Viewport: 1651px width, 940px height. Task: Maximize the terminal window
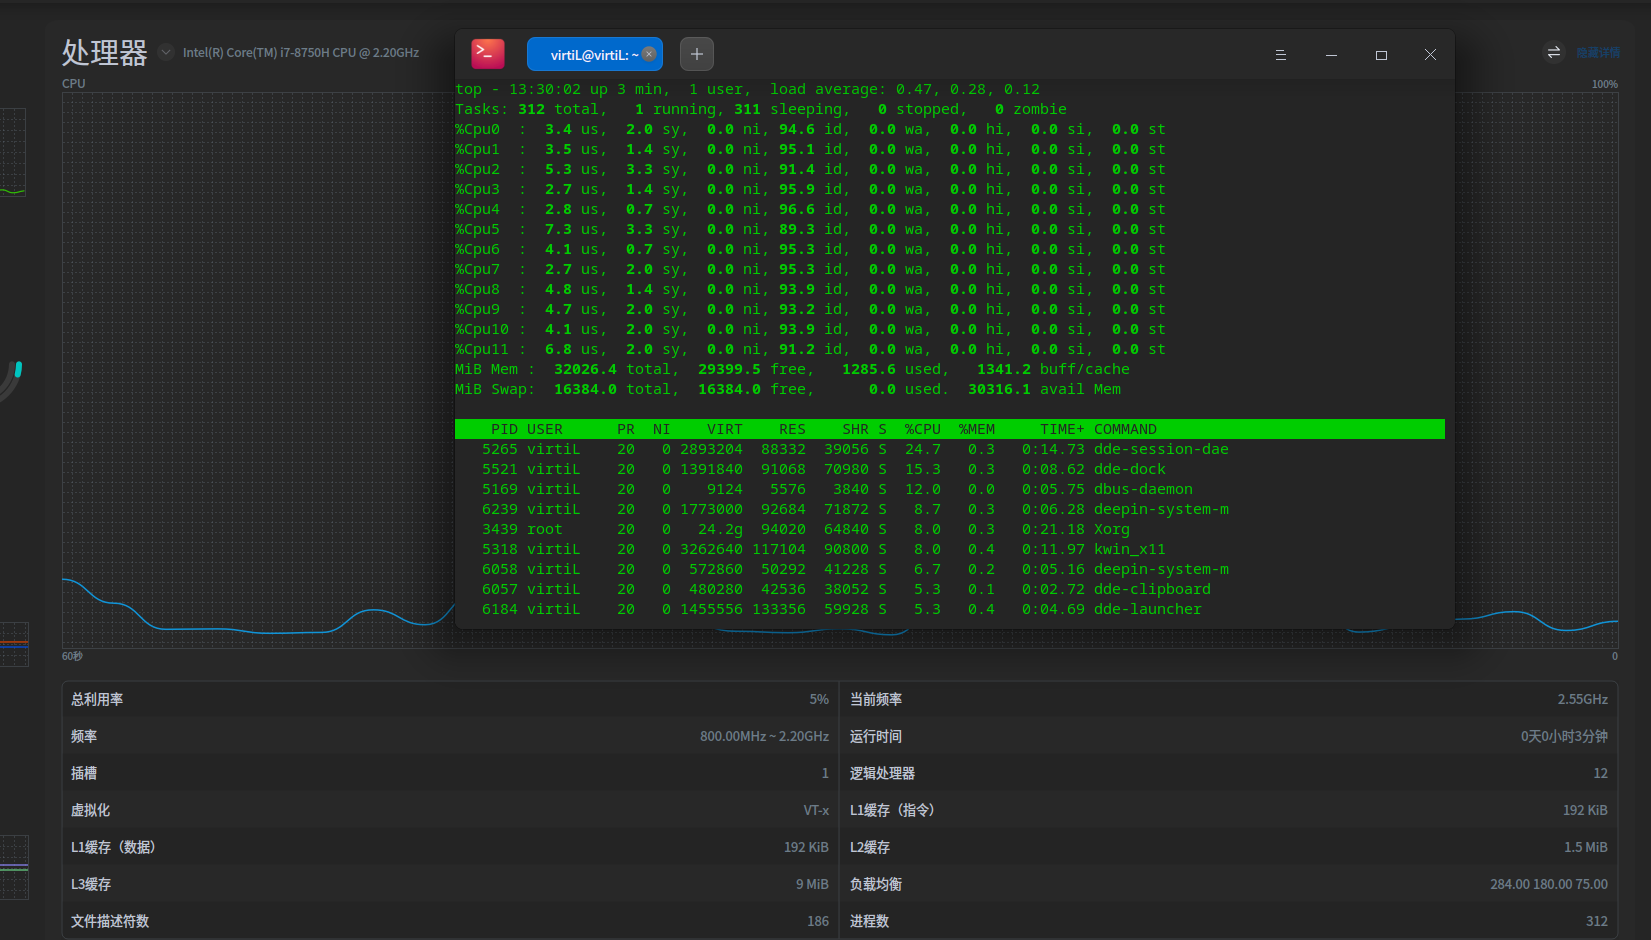tap(1381, 55)
